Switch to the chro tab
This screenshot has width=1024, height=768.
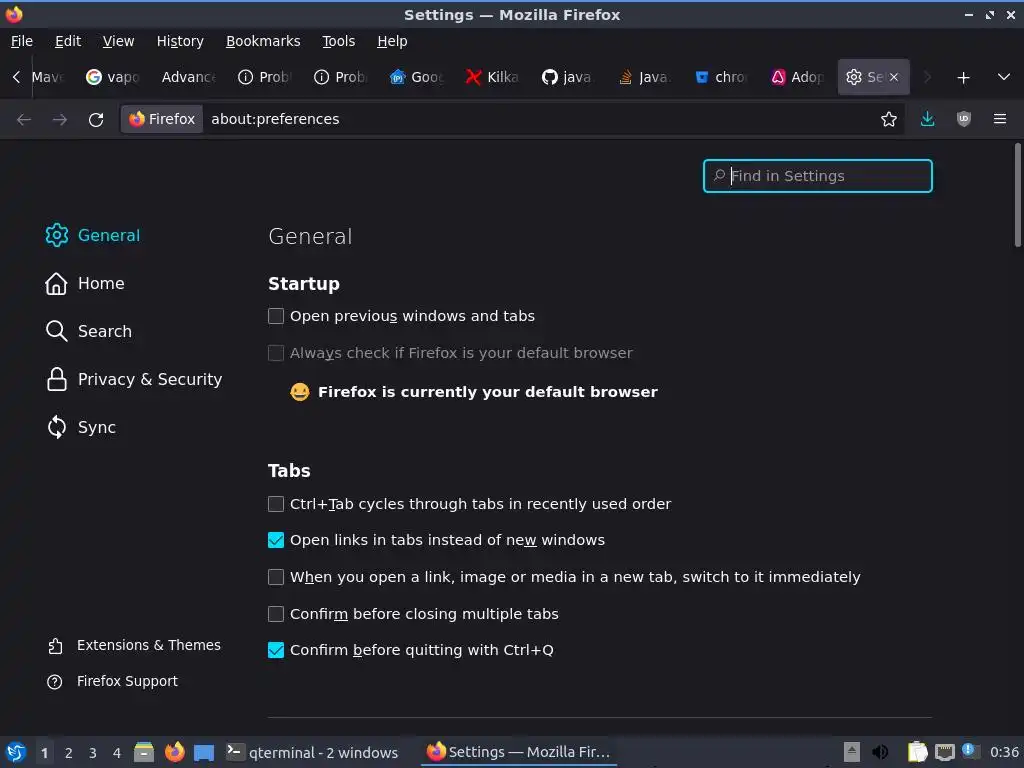tap(720, 77)
